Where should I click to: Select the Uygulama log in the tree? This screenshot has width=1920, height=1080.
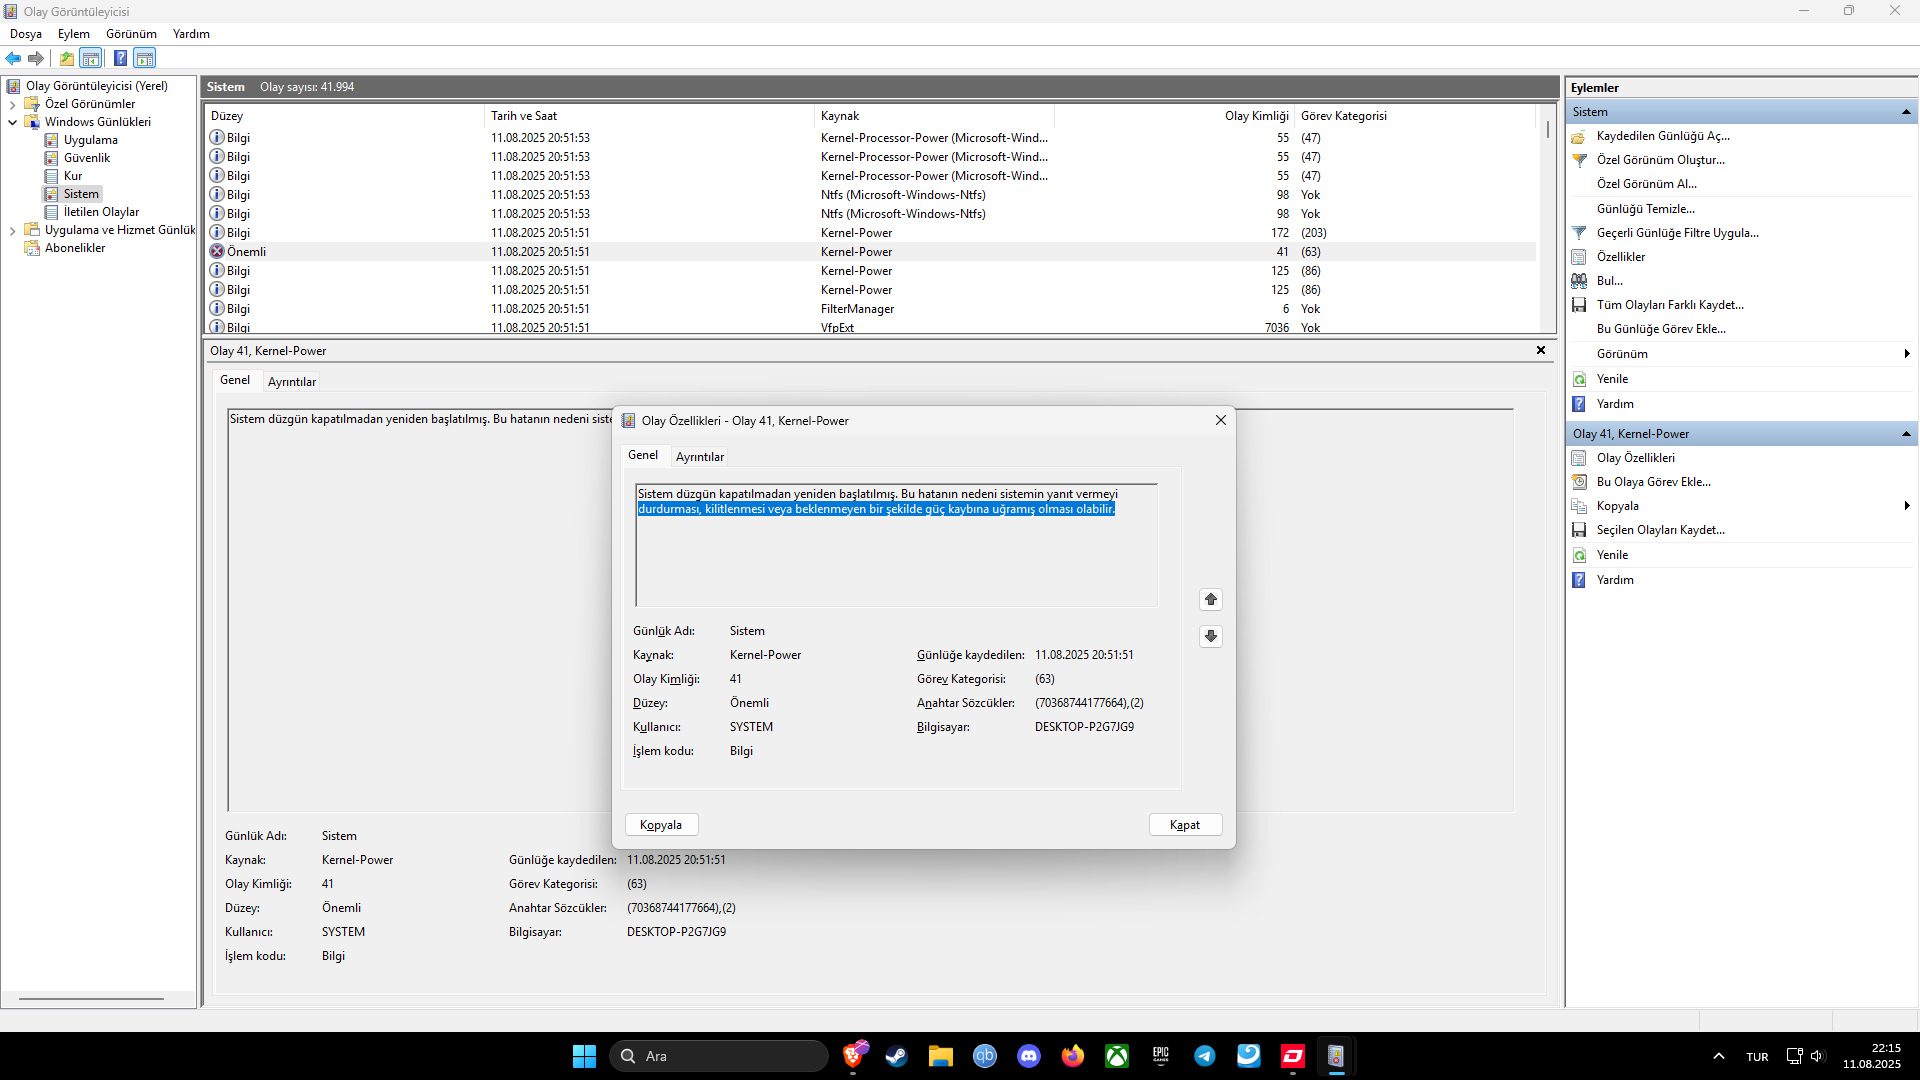point(90,140)
